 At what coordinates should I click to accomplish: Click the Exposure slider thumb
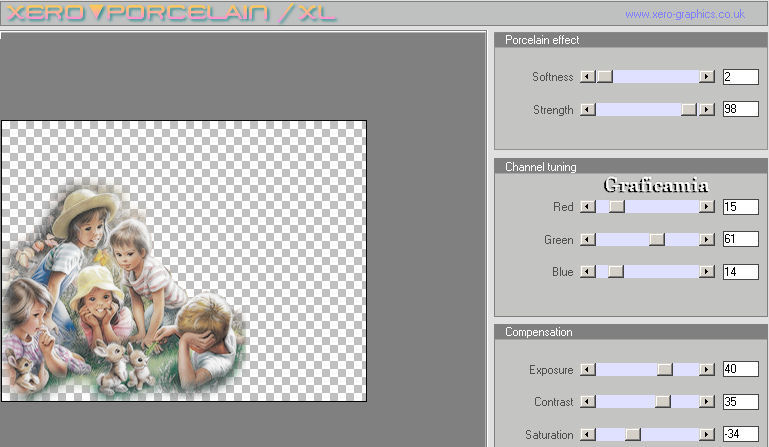coord(665,369)
